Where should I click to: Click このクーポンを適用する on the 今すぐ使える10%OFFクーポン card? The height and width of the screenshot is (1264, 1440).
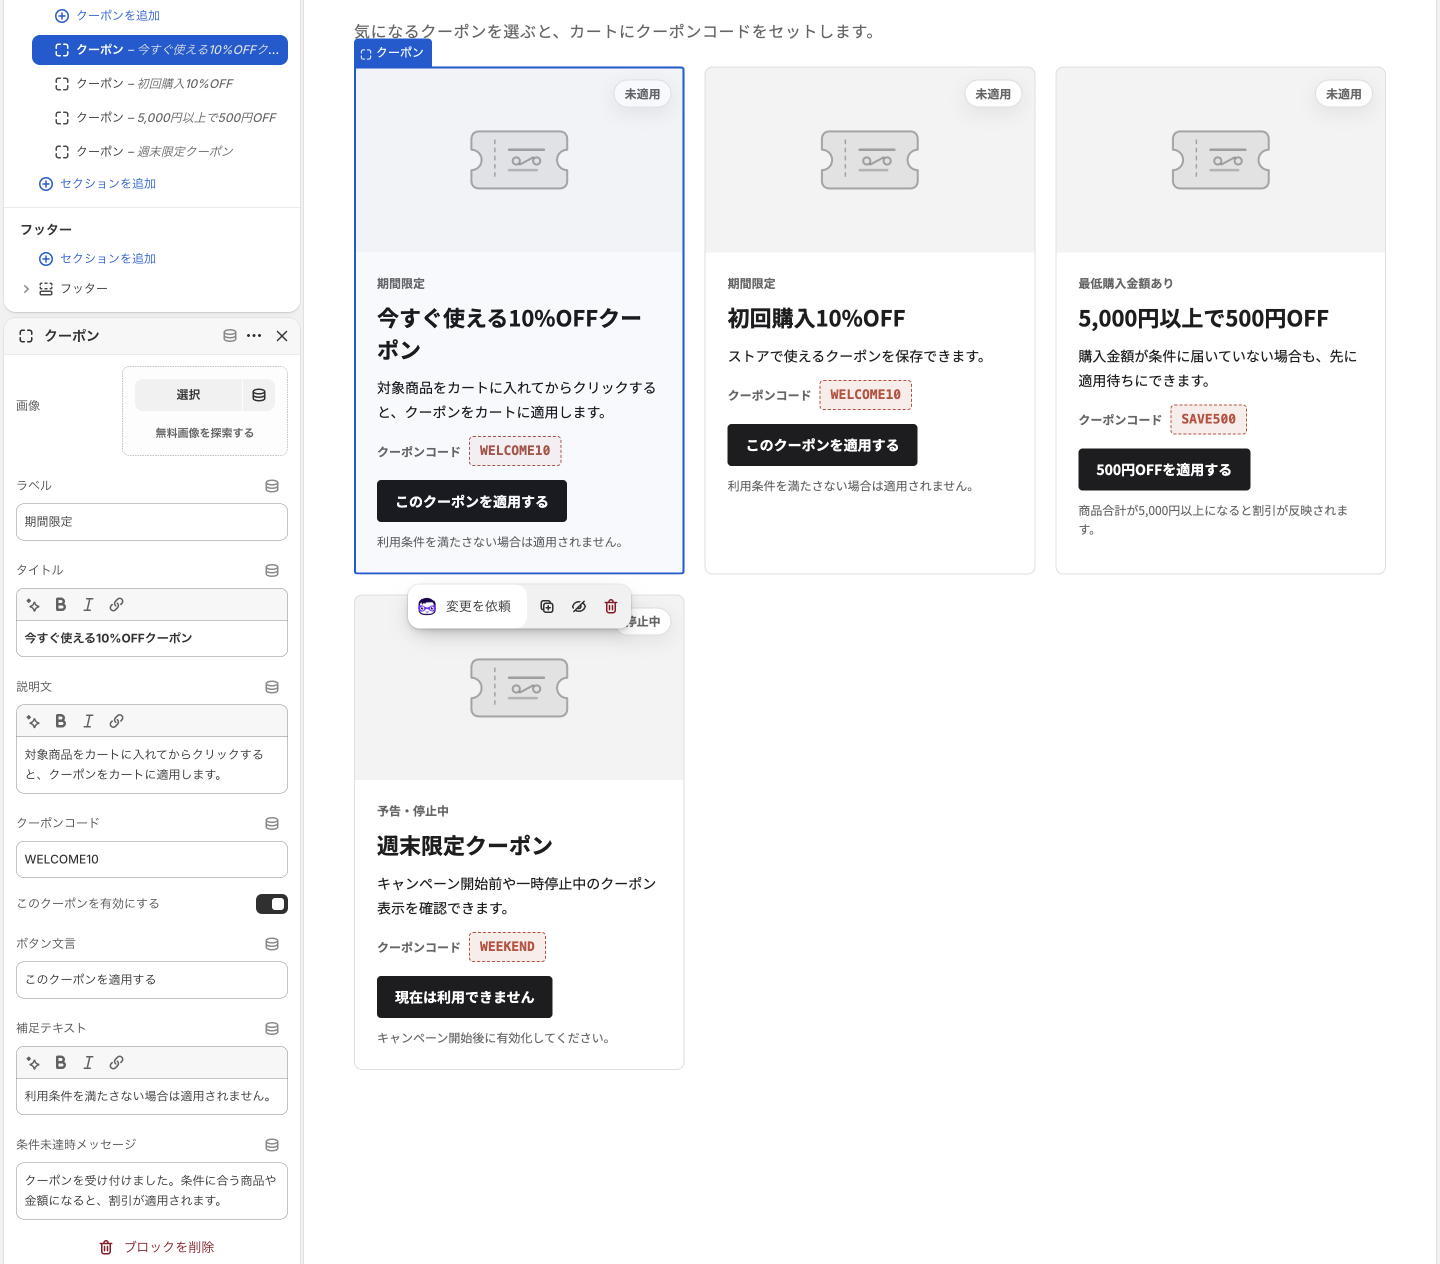(472, 501)
